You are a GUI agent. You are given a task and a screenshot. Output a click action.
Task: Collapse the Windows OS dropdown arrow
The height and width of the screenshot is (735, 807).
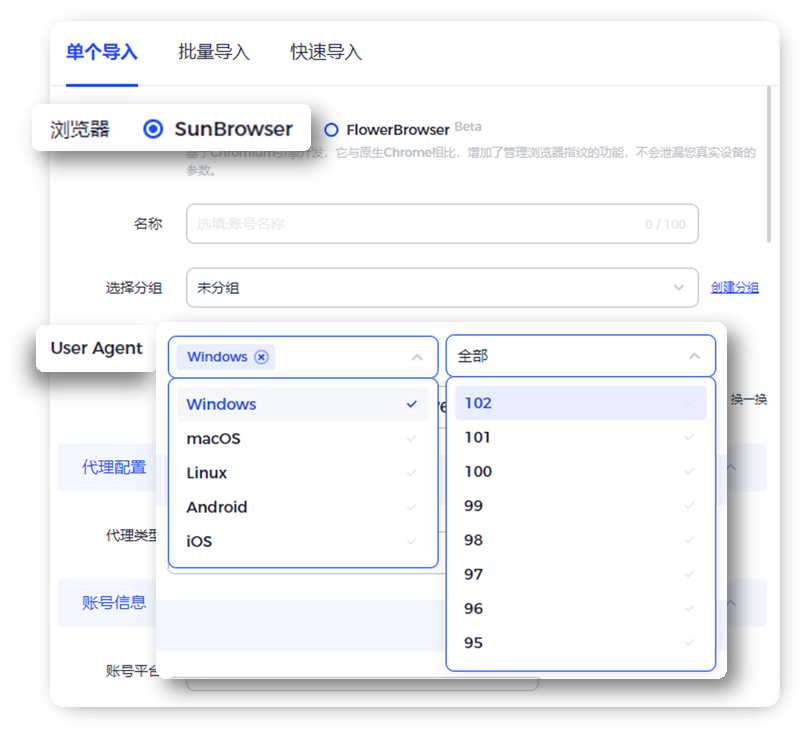pyautogui.click(x=417, y=357)
